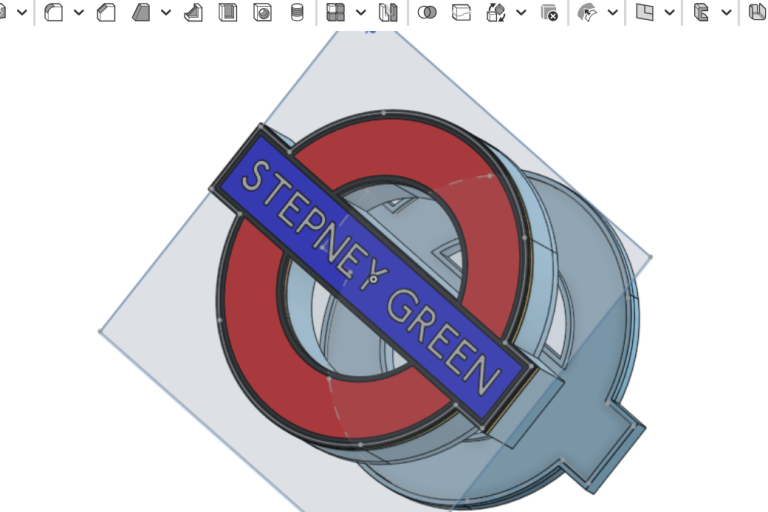The image size is (768, 512).
Task: Select the Transform tool
Action: click(x=496, y=12)
